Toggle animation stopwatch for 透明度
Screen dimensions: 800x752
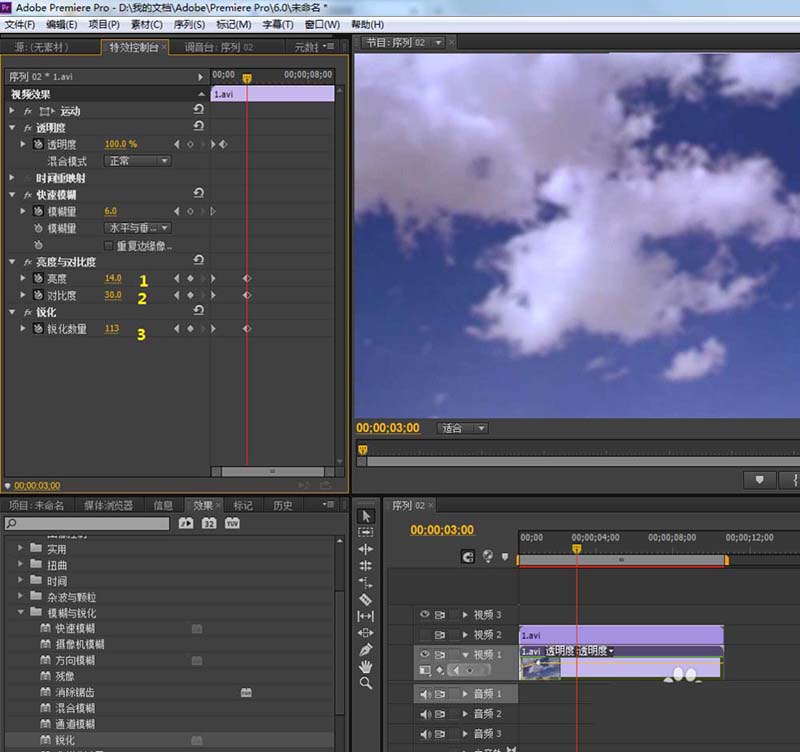(x=38, y=144)
